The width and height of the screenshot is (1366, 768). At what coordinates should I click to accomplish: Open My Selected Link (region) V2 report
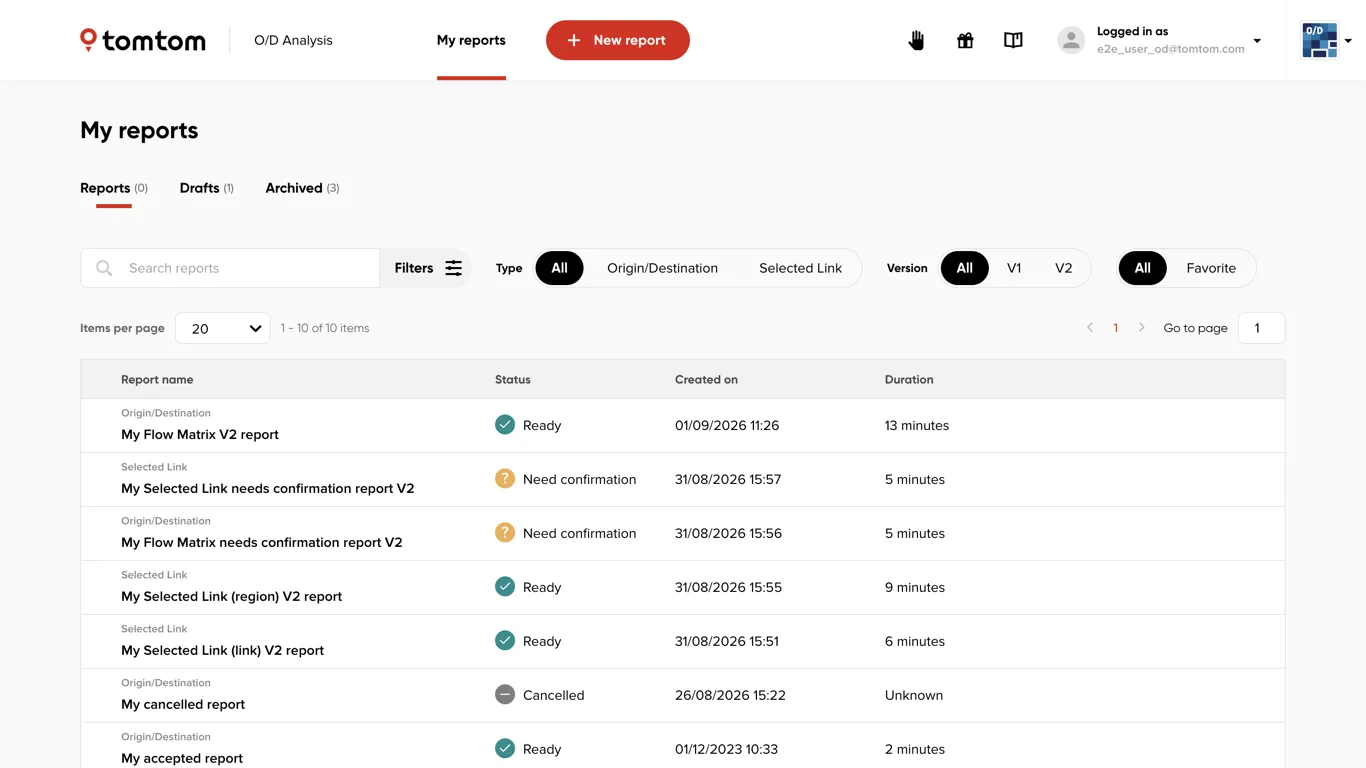[231, 597]
